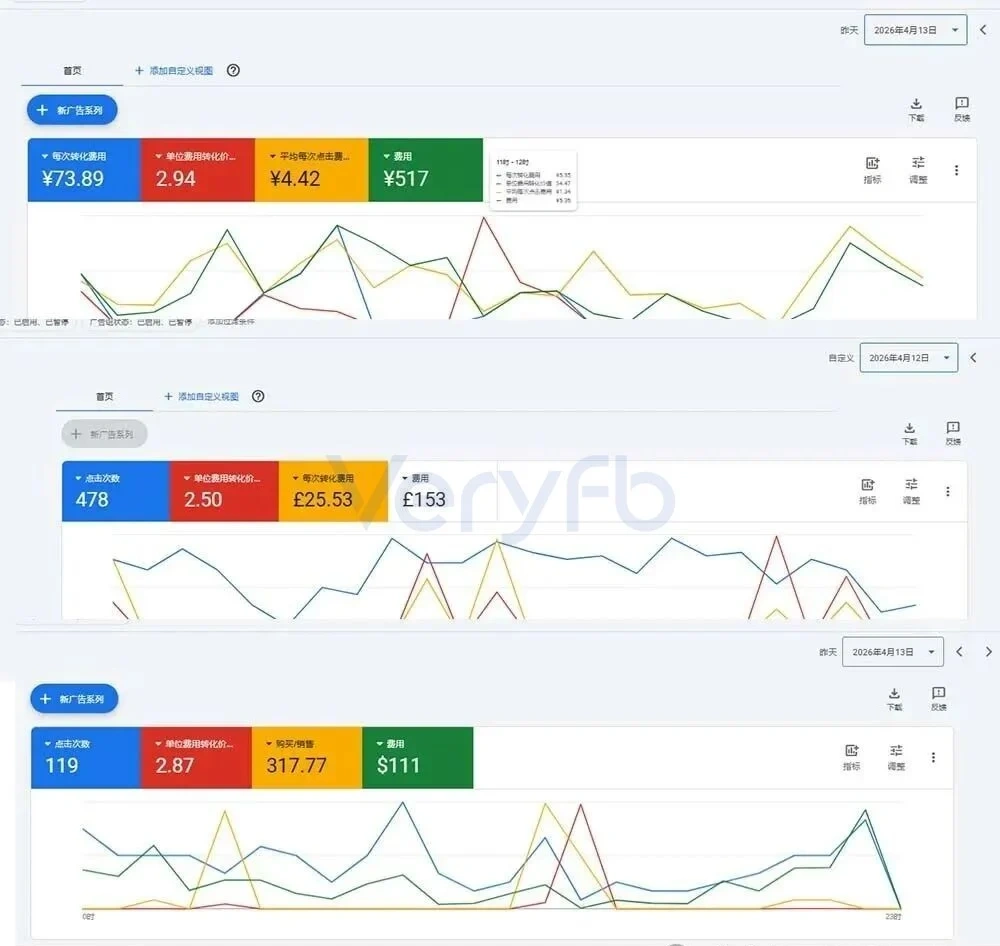Open the 2026年4月12日 date dropdown
Viewport: 1000px width, 946px height.
coord(908,357)
